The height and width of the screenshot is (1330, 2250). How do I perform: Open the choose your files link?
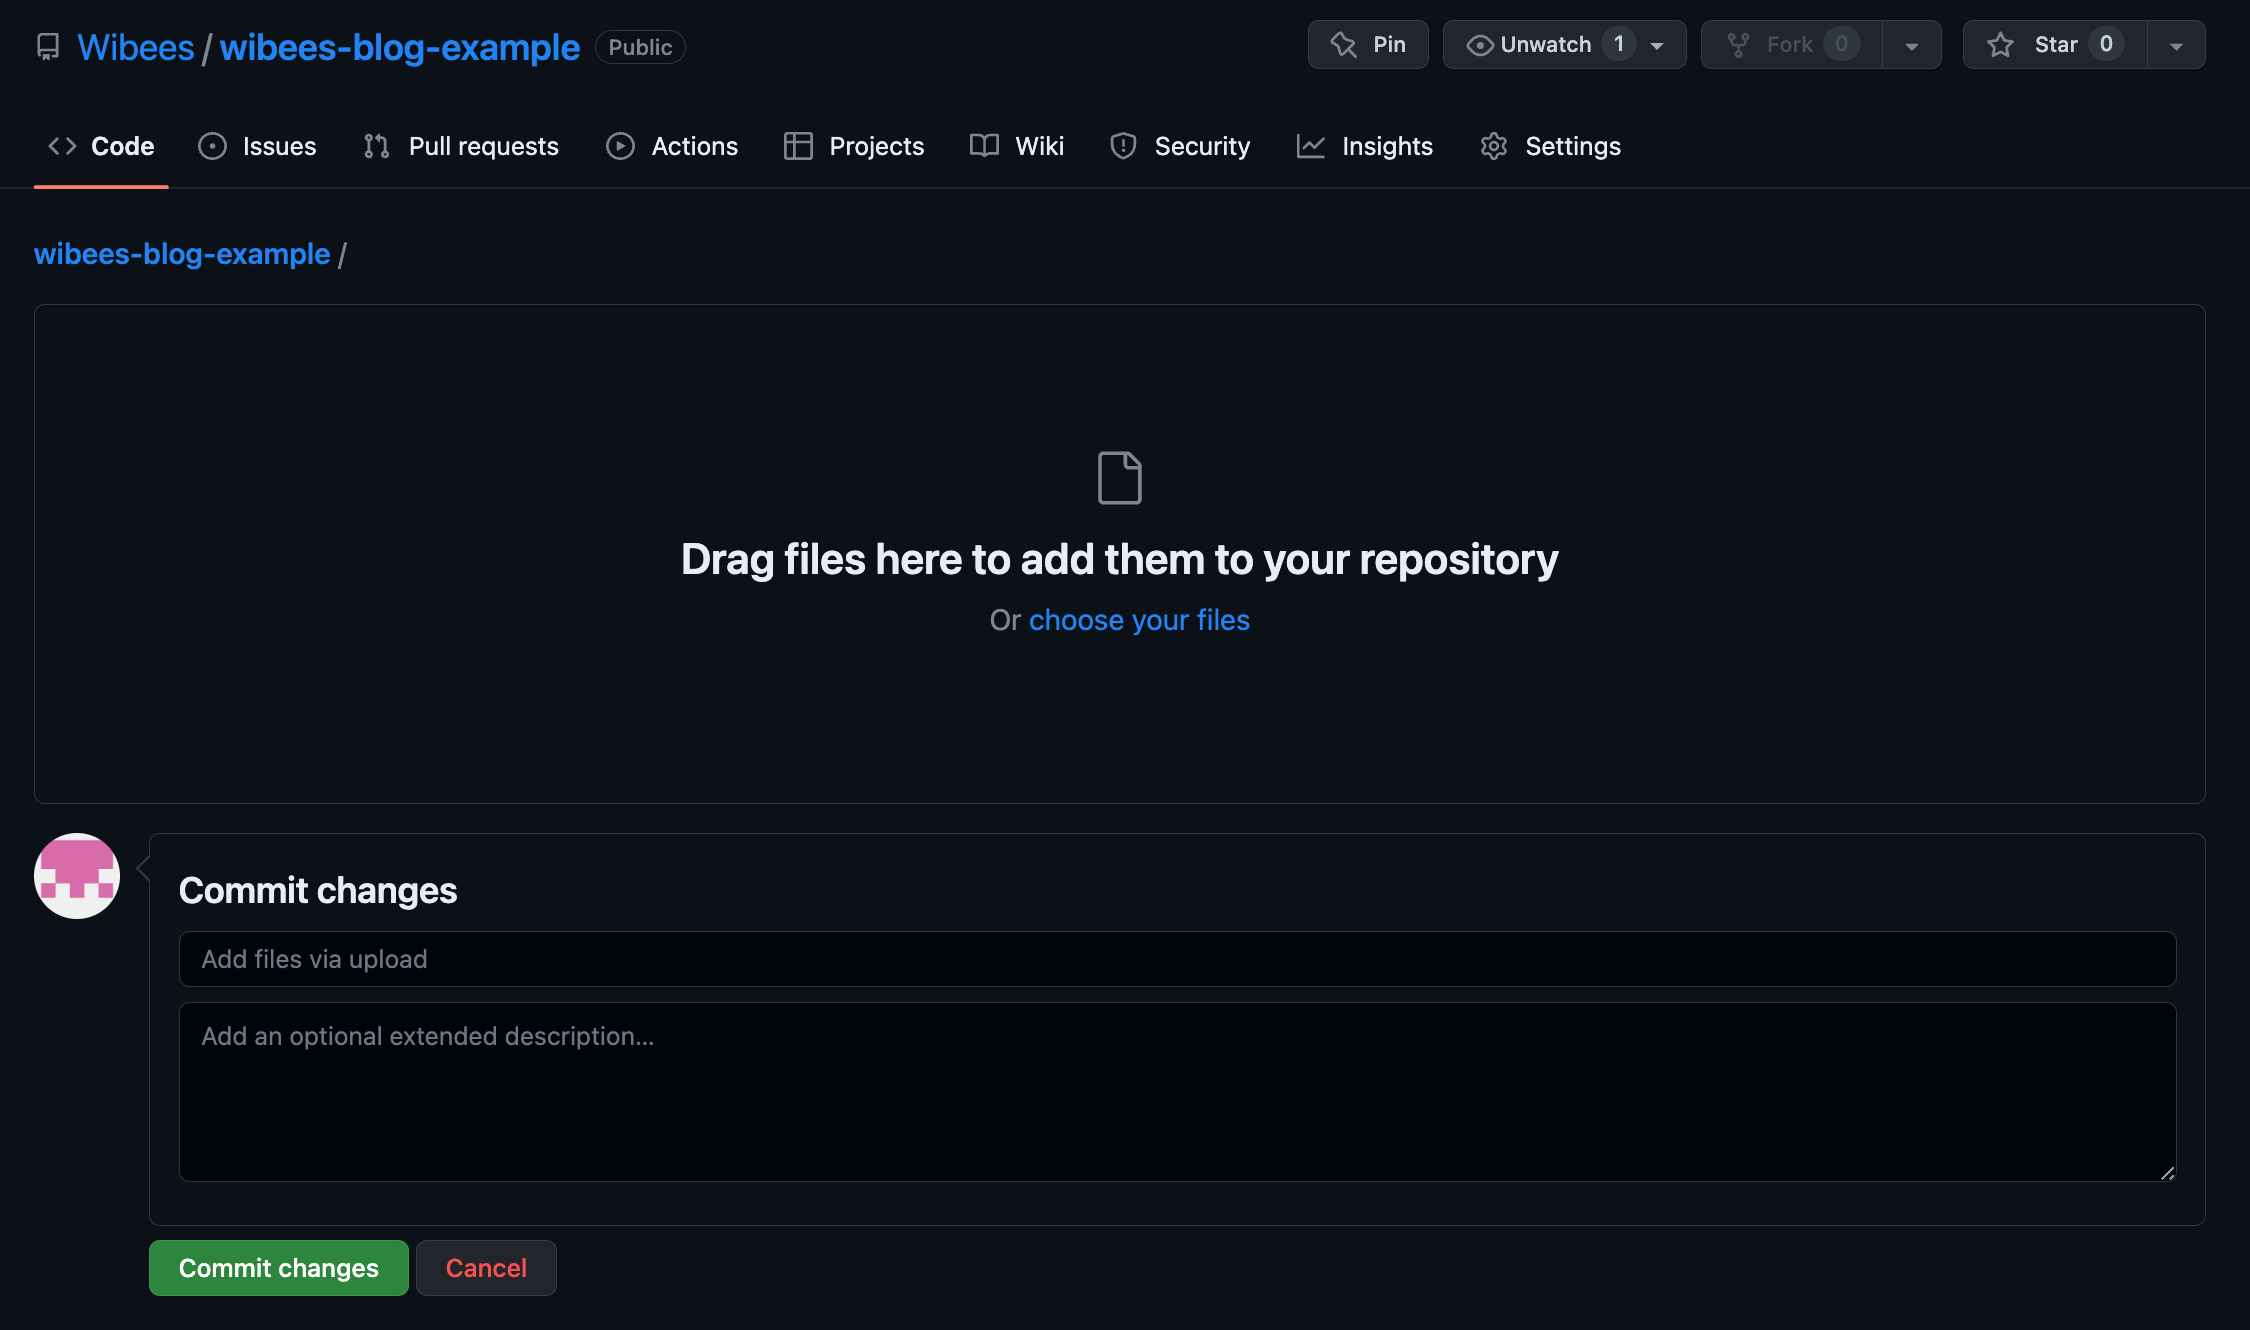click(1139, 620)
